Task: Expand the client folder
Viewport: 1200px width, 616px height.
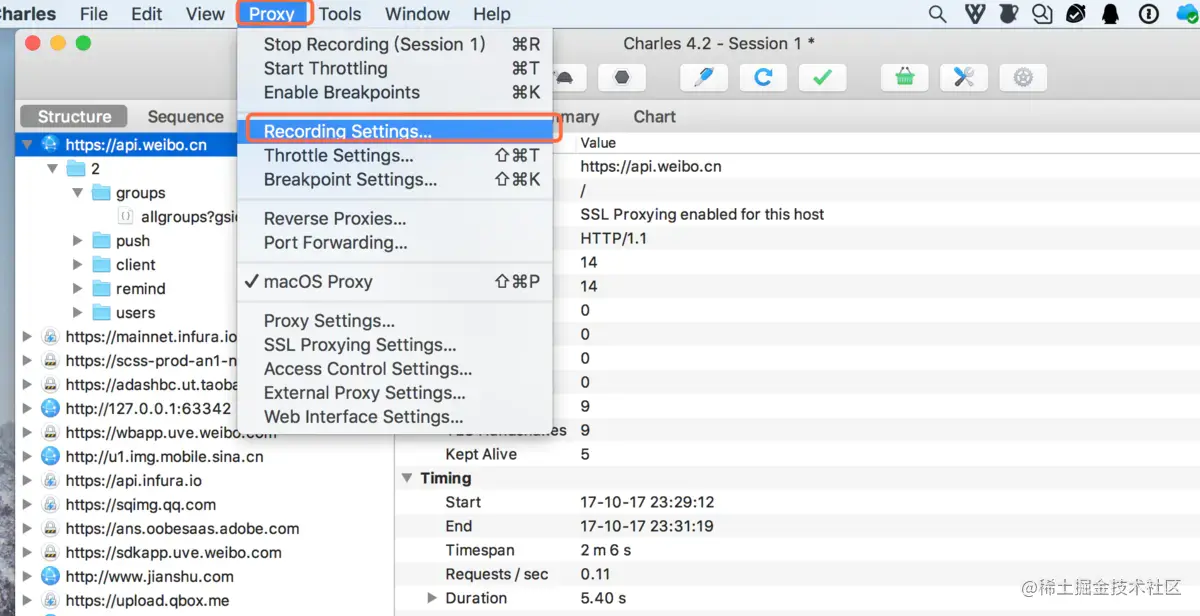Action: pyautogui.click(x=78, y=264)
